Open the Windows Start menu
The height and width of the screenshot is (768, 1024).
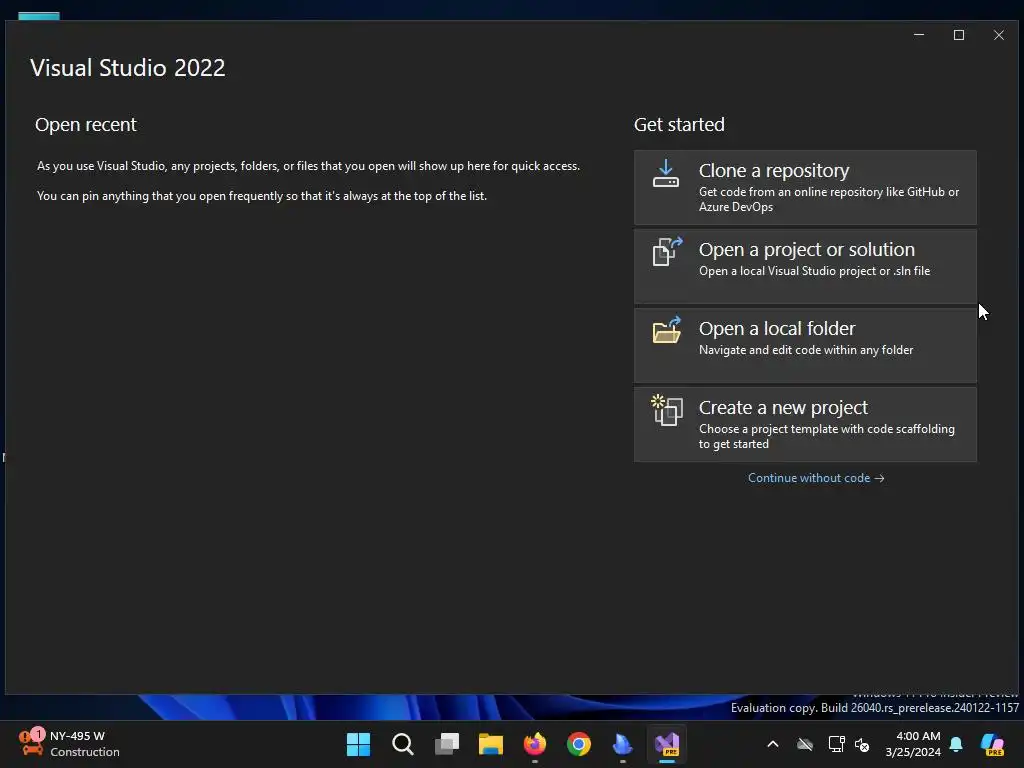click(x=358, y=744)
